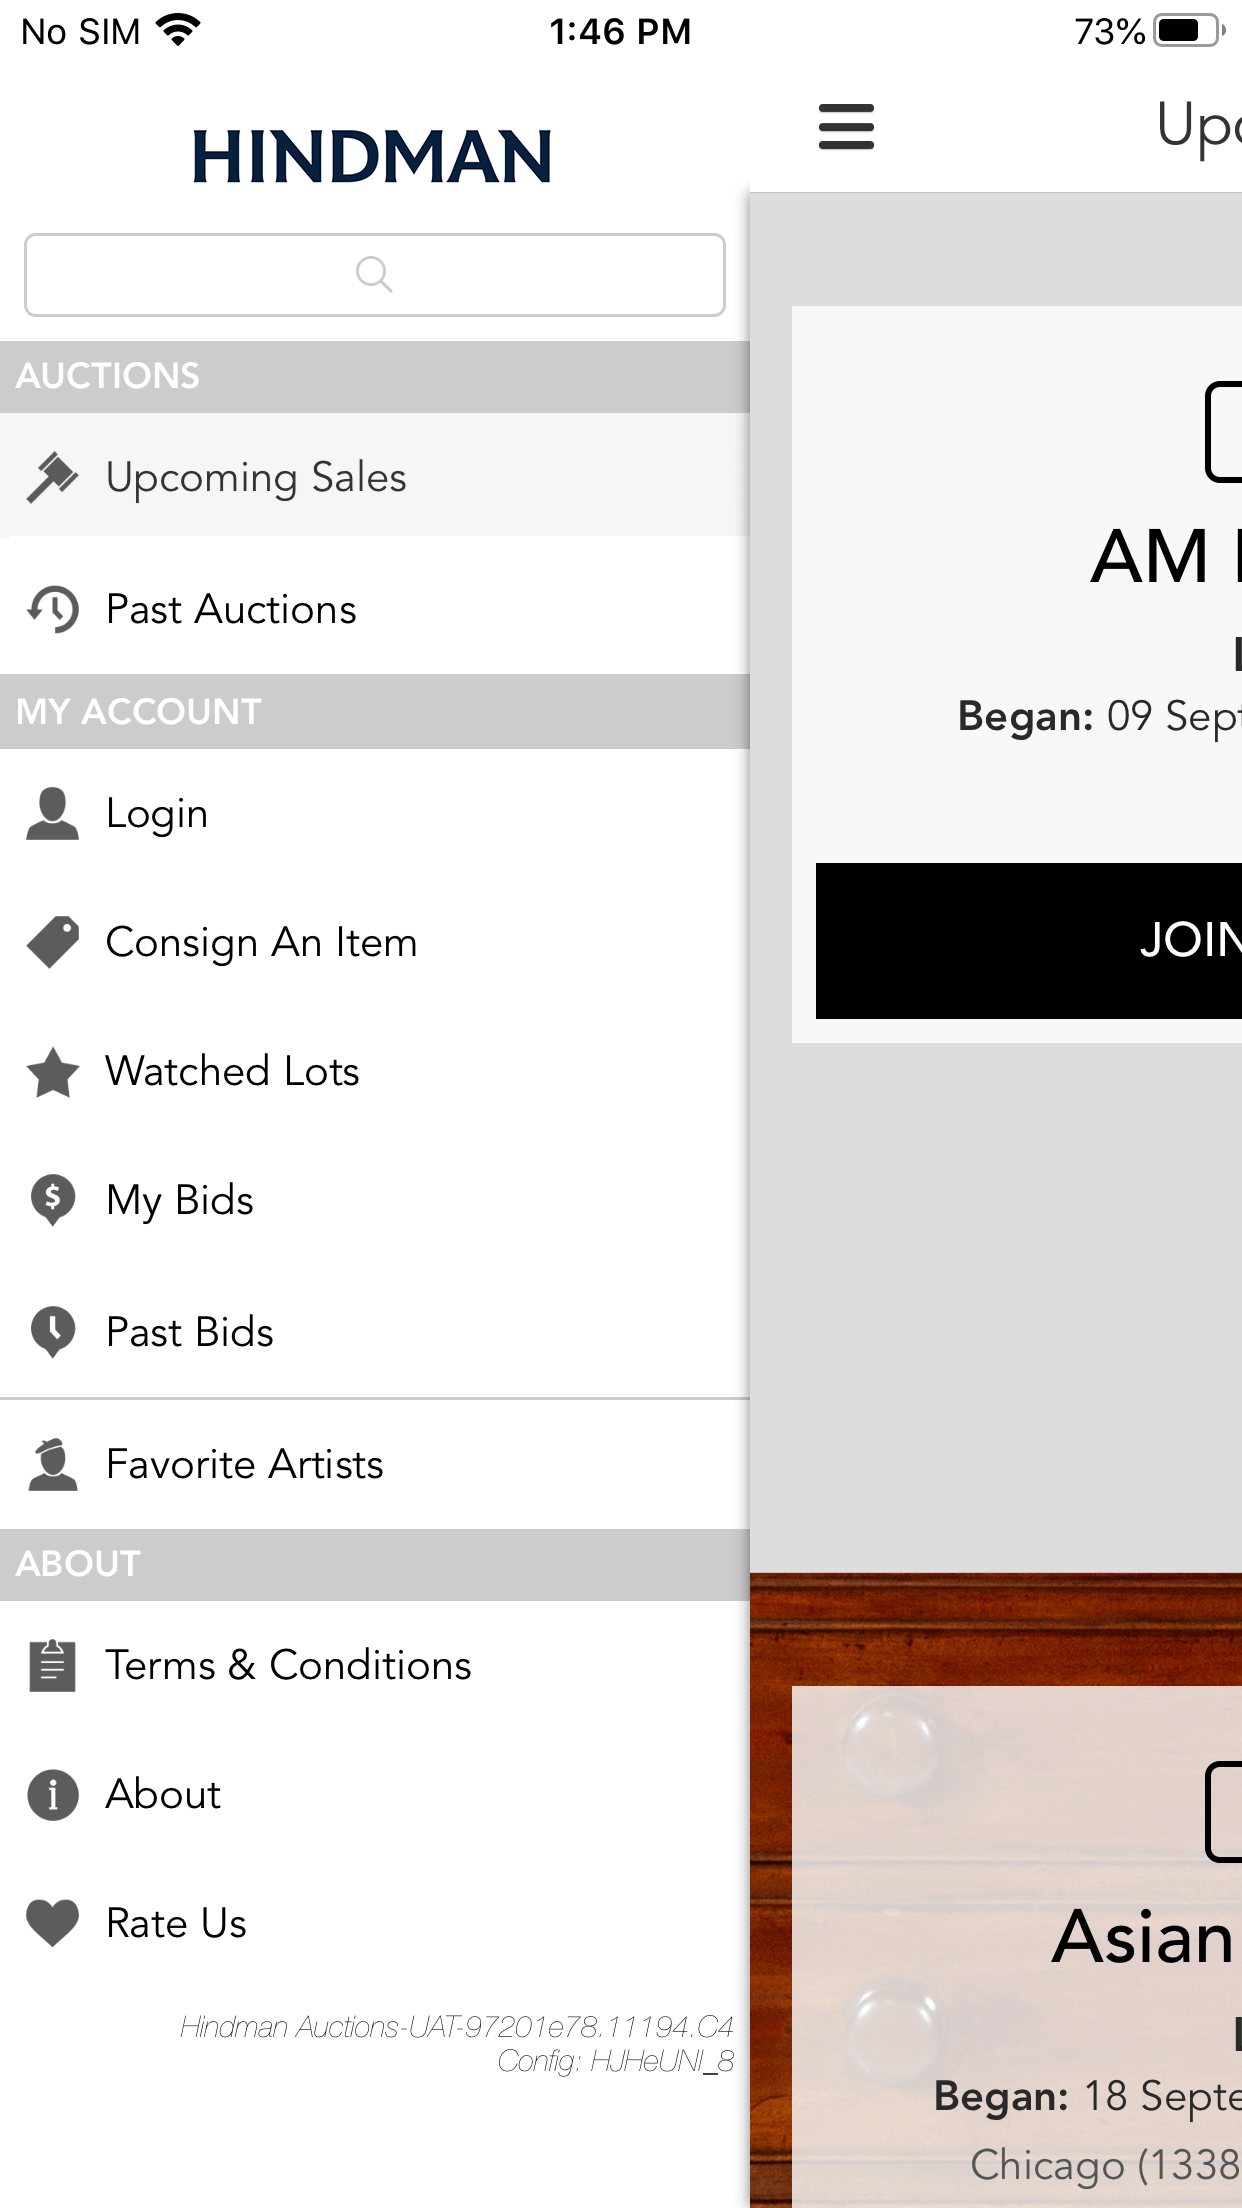The width and height of the screenshot is (1242, 2208).
Task: Tap the artist icon for Favorite Artists
Action: pos(52,1465)
